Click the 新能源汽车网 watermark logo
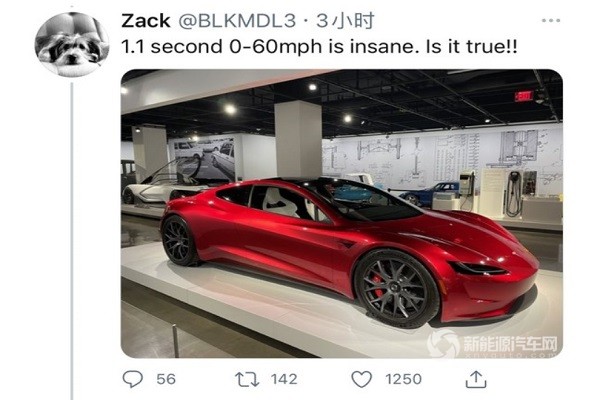 (493, 343)
